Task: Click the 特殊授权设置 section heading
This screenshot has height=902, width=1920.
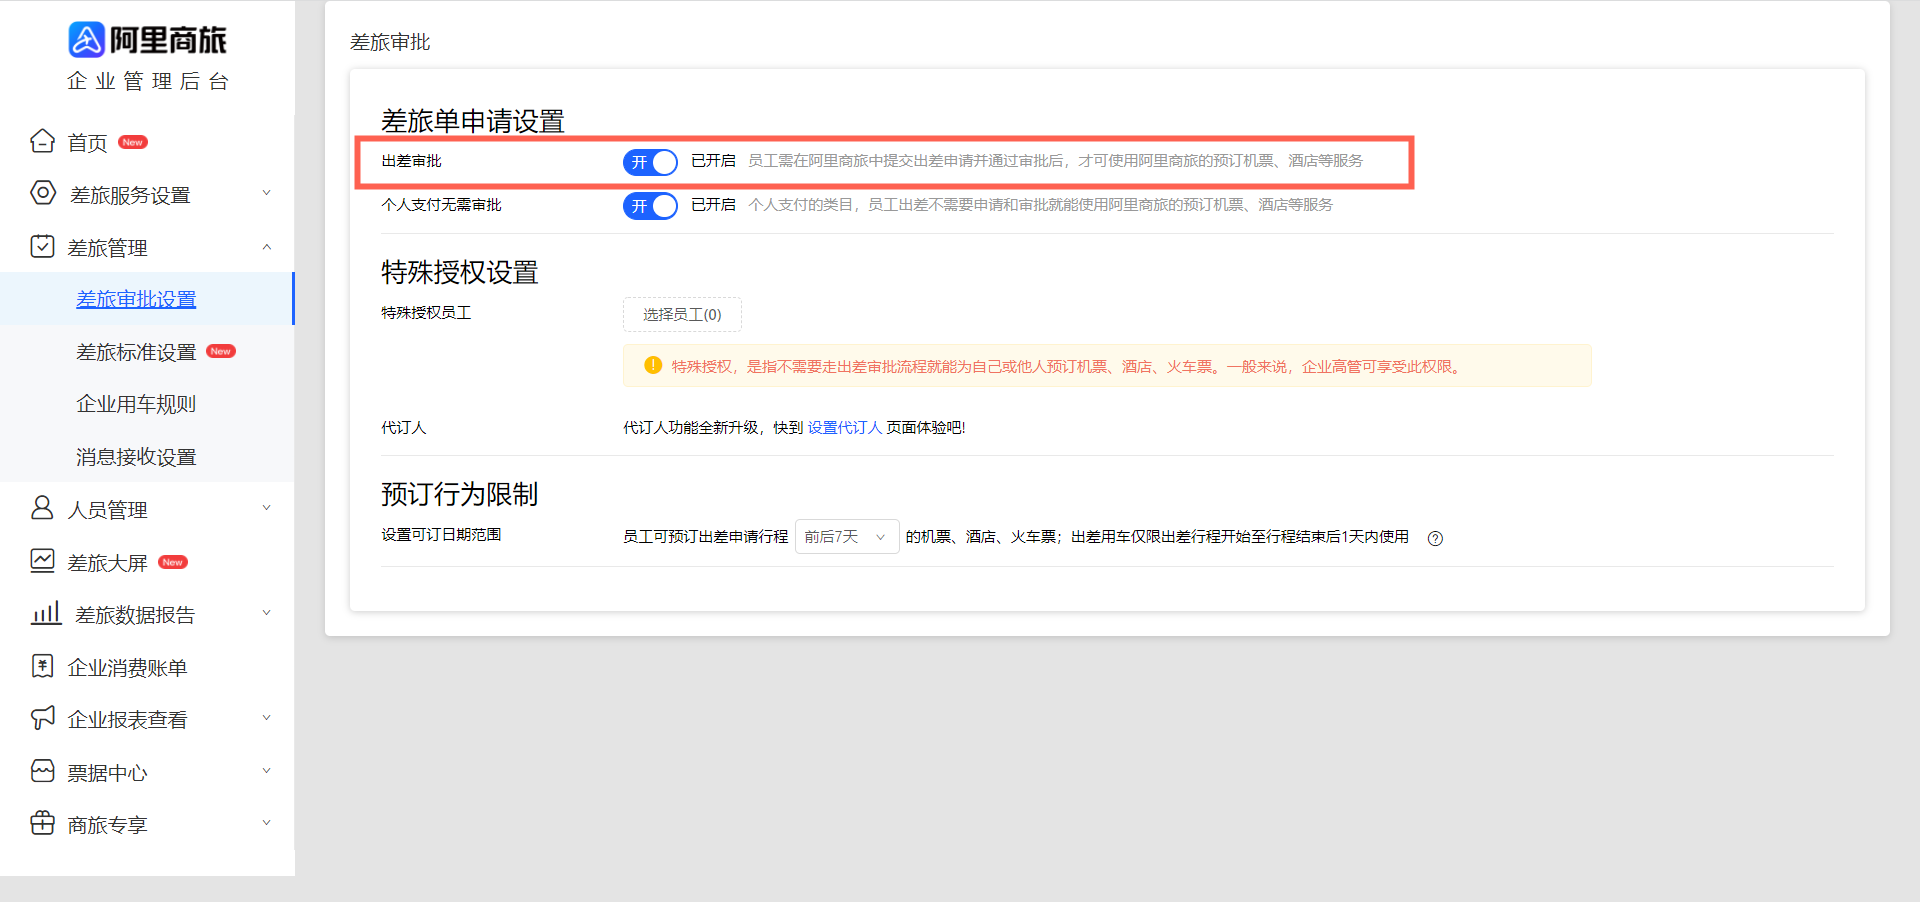Action: point(460,272)
